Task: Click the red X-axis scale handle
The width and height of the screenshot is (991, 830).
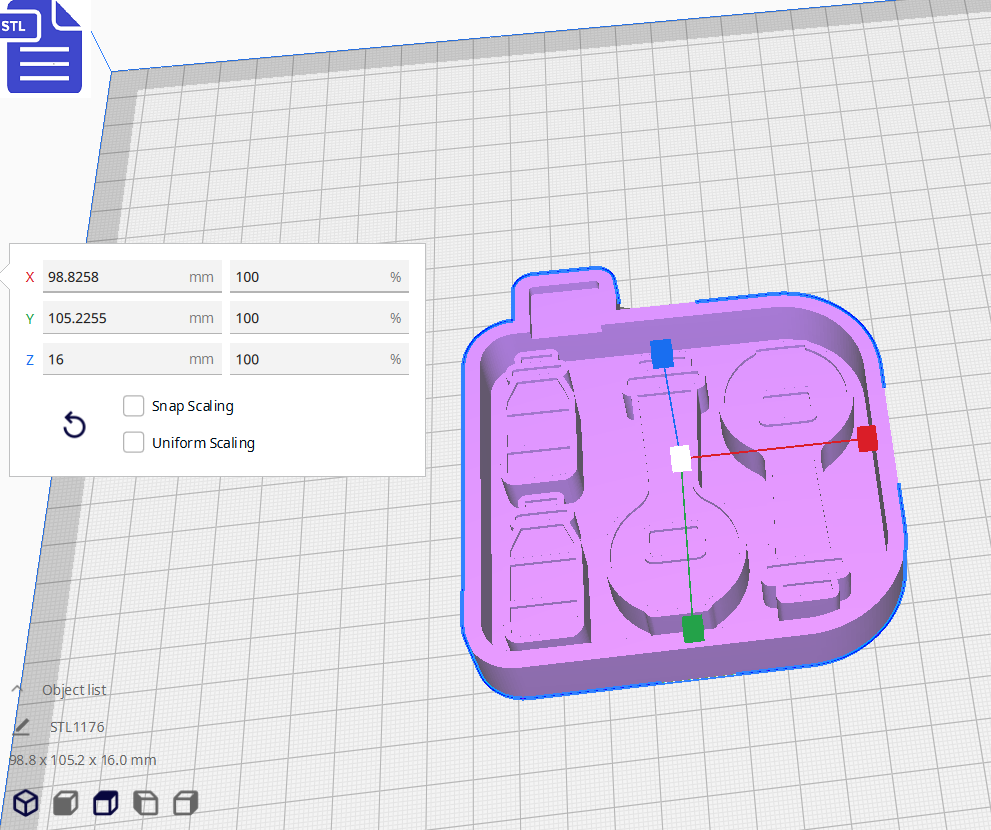Action: [x=866, y=439]
